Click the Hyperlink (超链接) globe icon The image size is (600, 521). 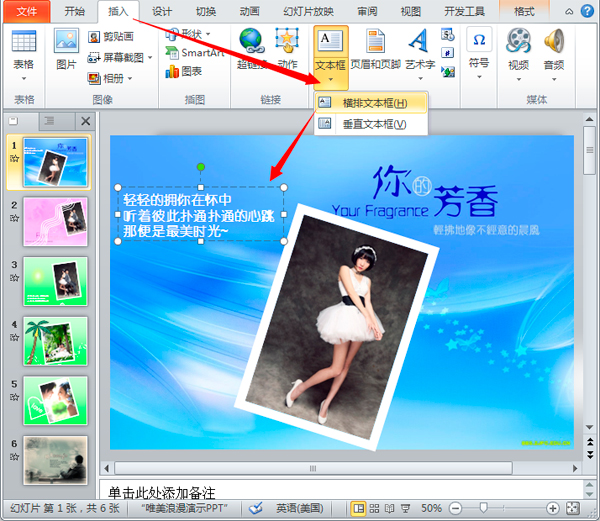[x=252, y=41]
